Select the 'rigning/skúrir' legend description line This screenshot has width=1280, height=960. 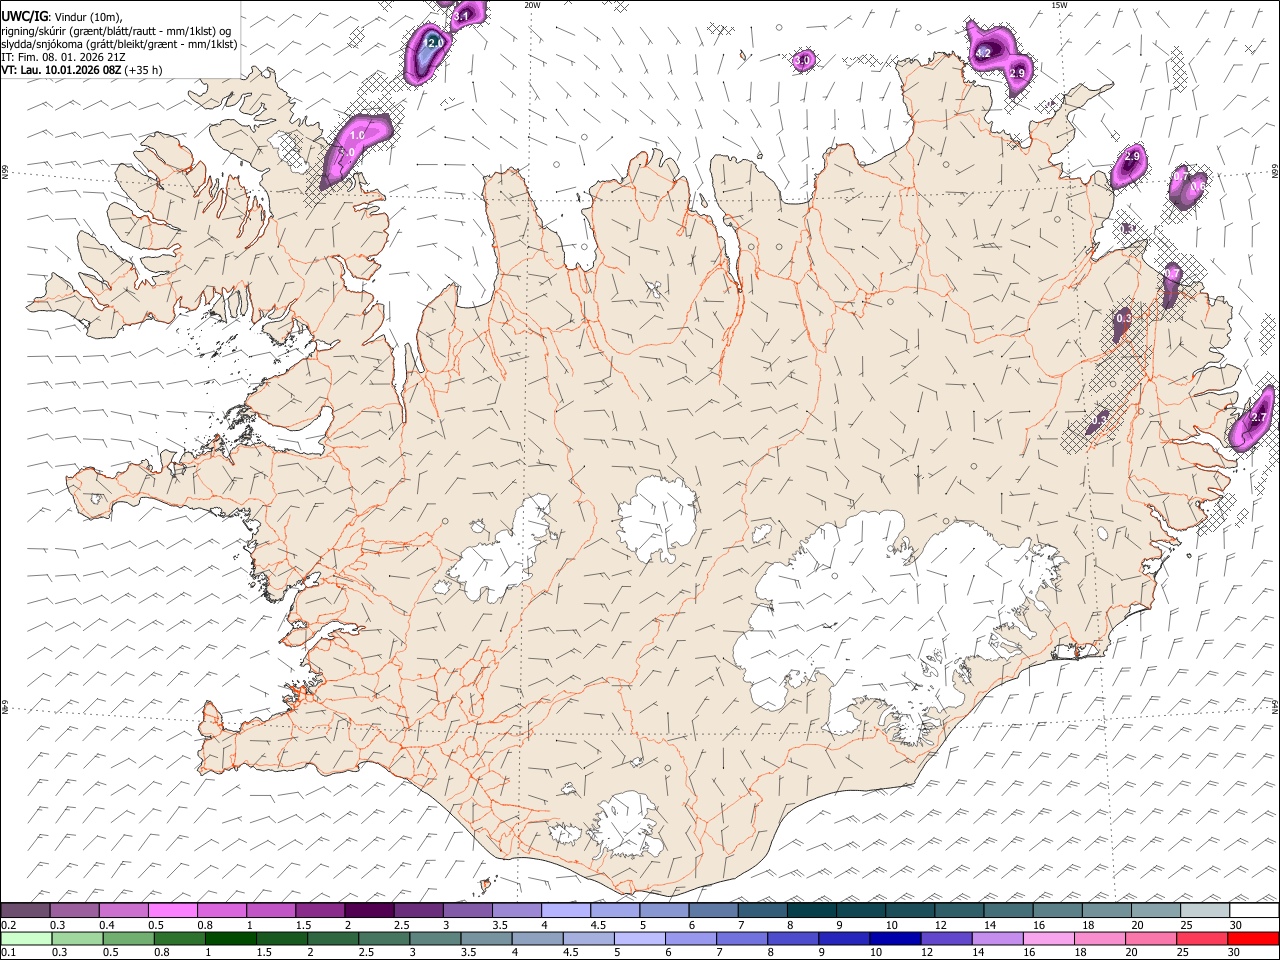(x=116, y=30)
